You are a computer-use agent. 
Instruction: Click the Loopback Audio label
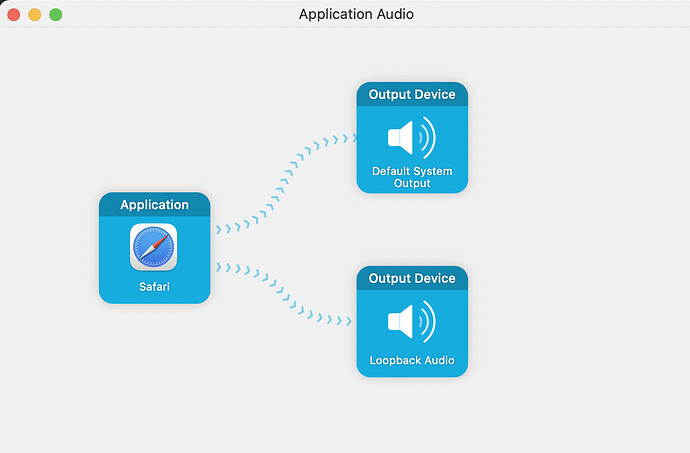click(x=412, y=360)
